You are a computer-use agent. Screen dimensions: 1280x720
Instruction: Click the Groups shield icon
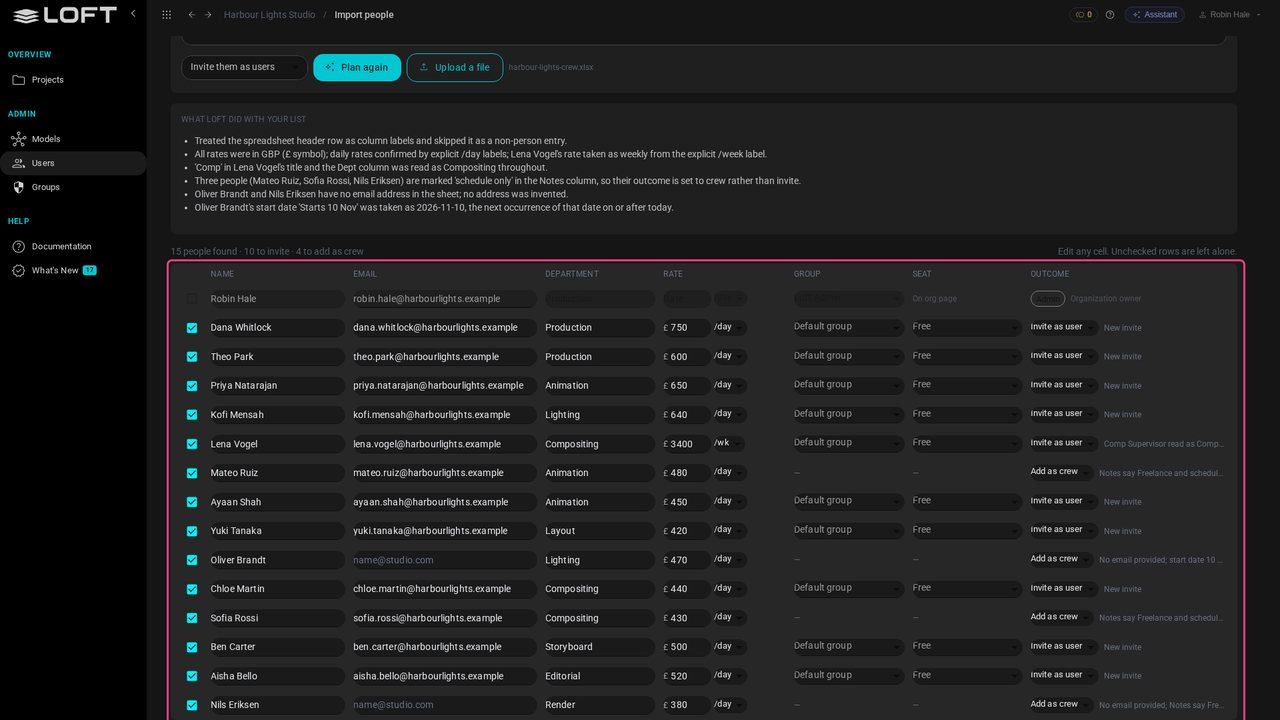[x=18, y=187]
